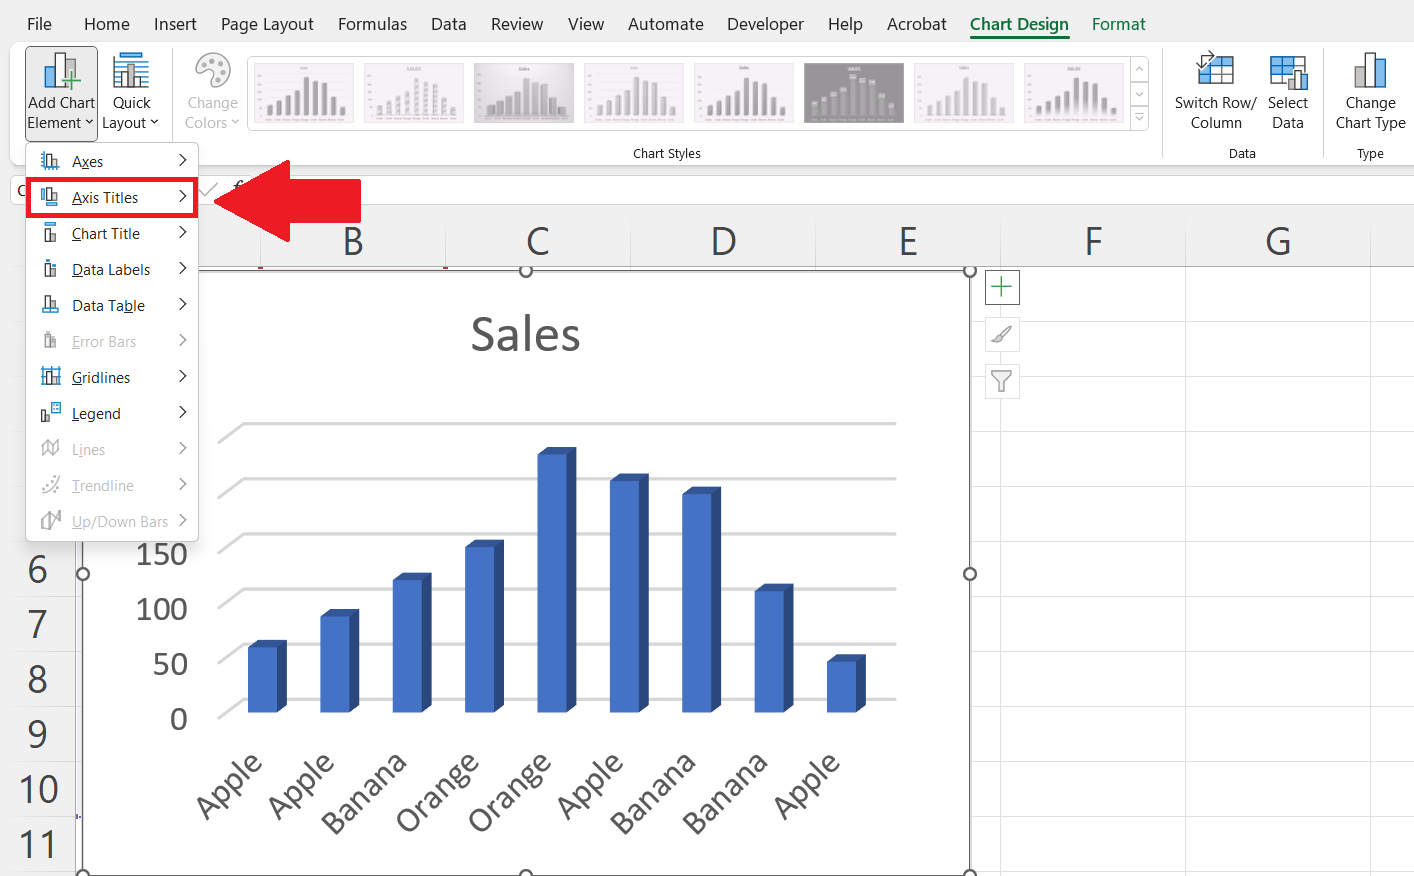Choose Data Table menu entry
This screenshot has width=1414, height=876.
point(112,305)
